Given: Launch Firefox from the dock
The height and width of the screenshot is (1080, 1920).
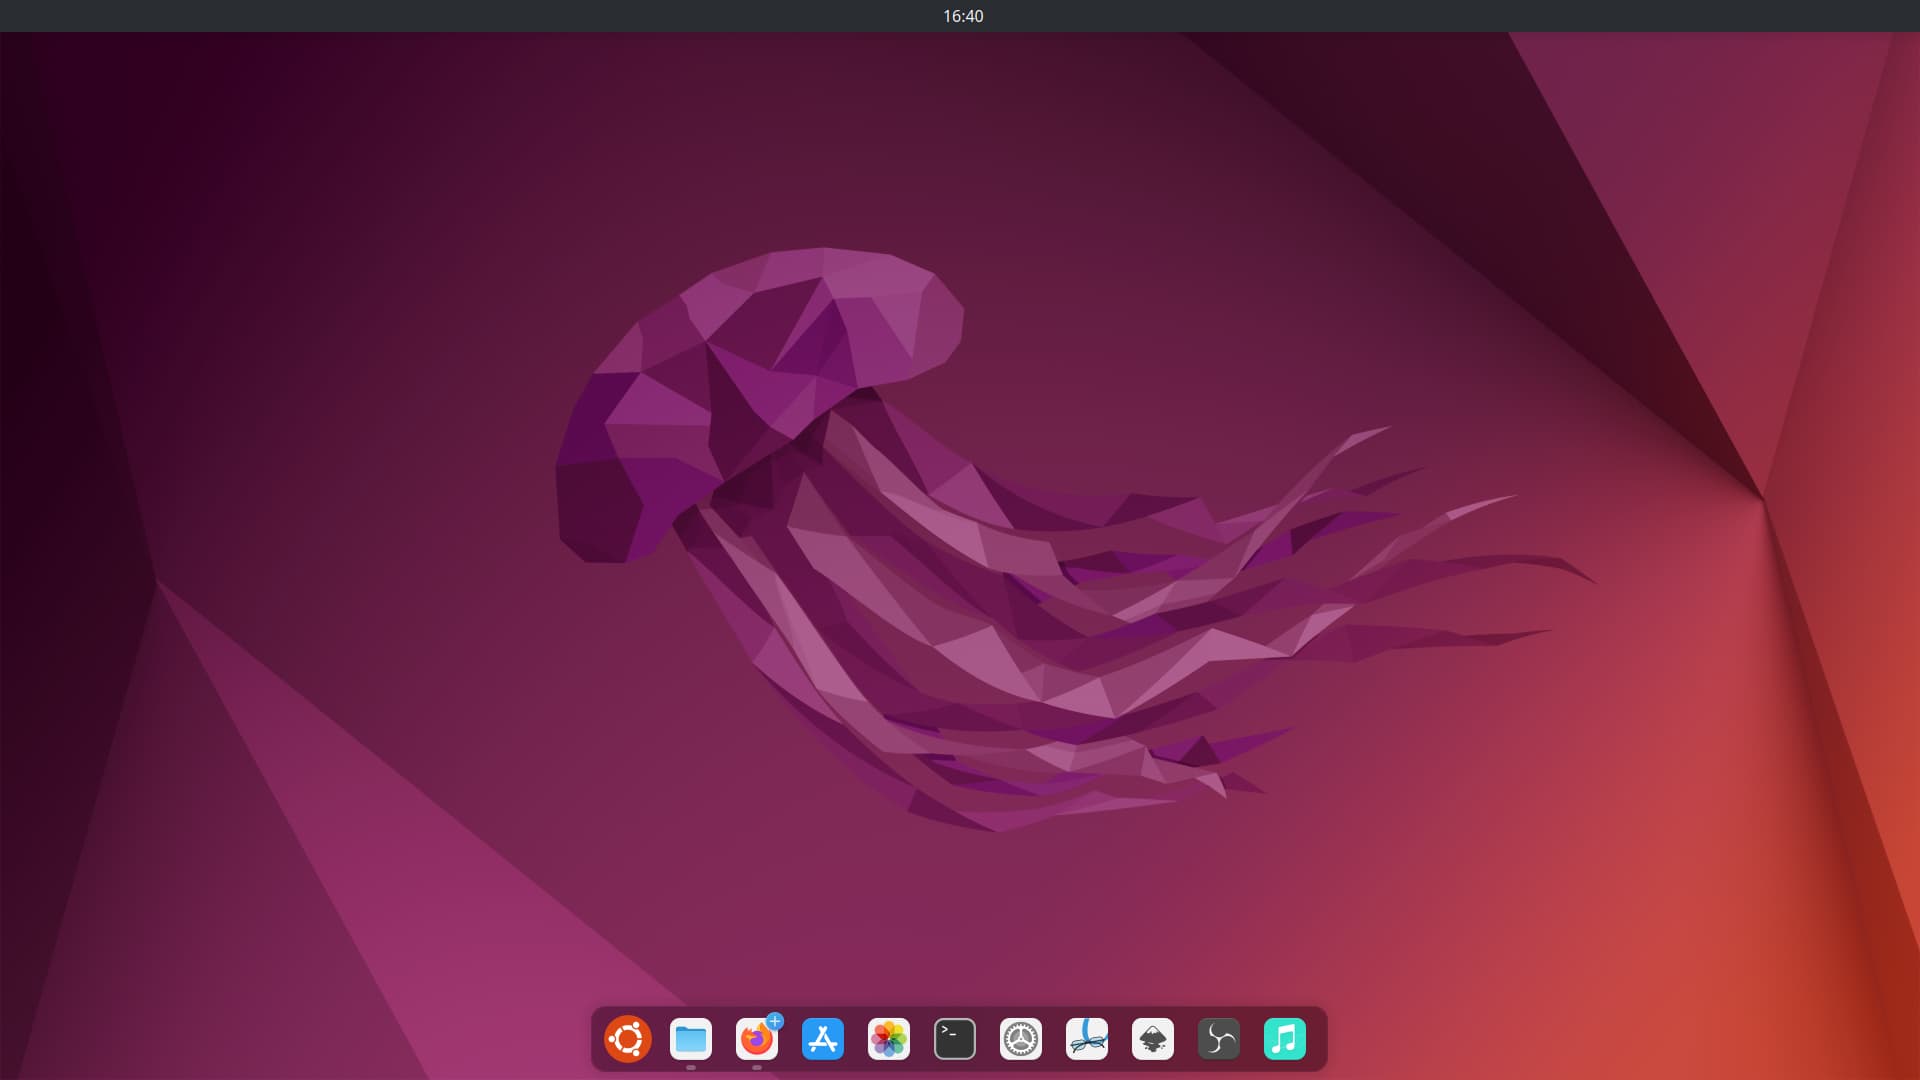Looking at the screenshot, I should click(756, 1041).
